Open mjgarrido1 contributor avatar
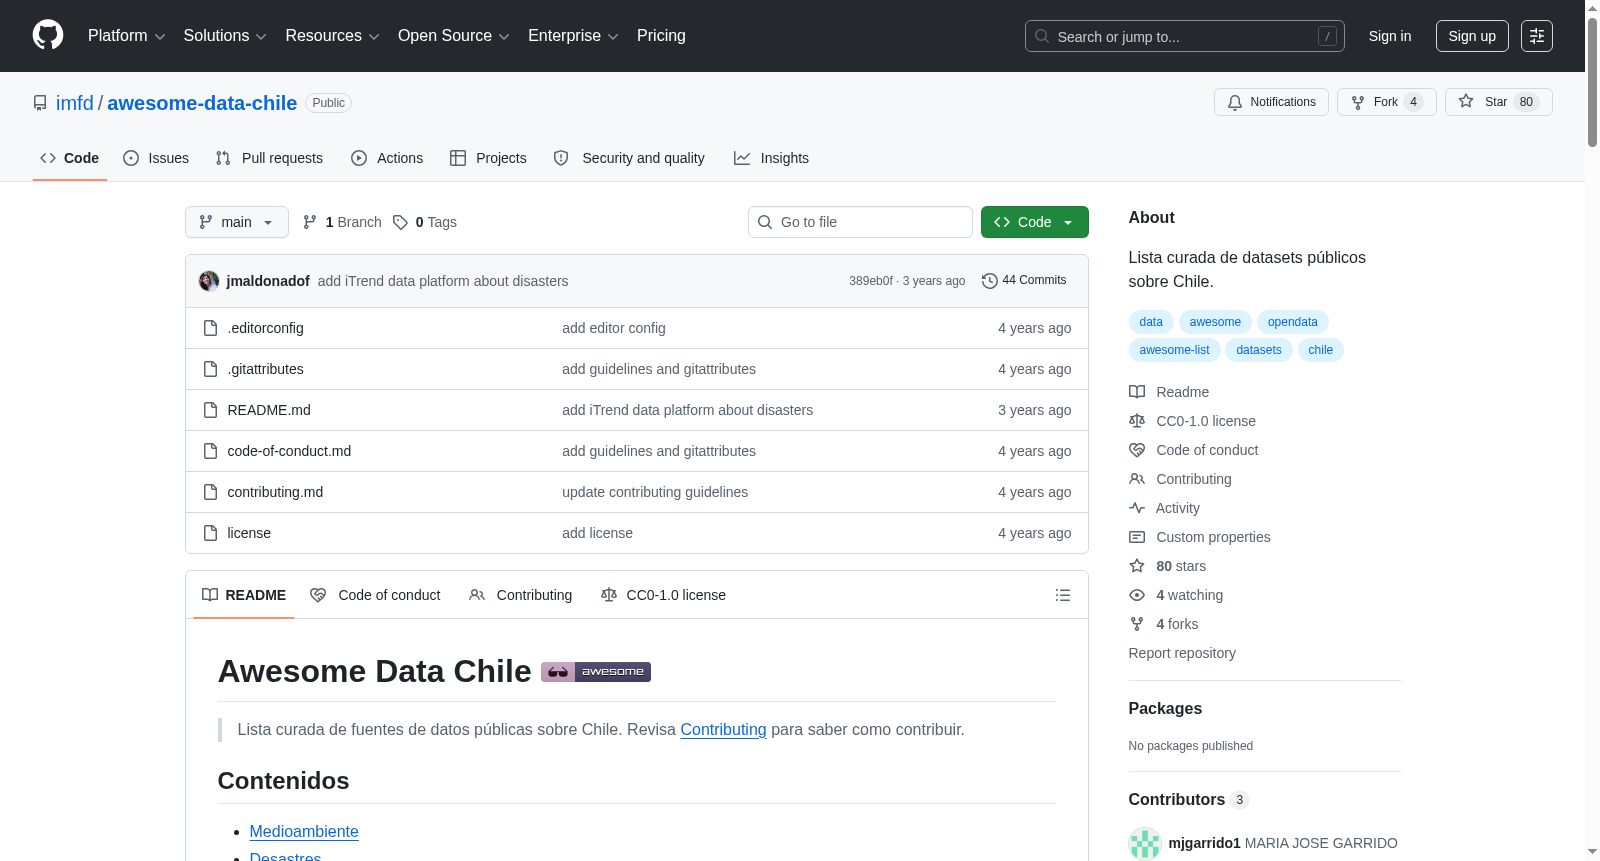 (1144, 843)
